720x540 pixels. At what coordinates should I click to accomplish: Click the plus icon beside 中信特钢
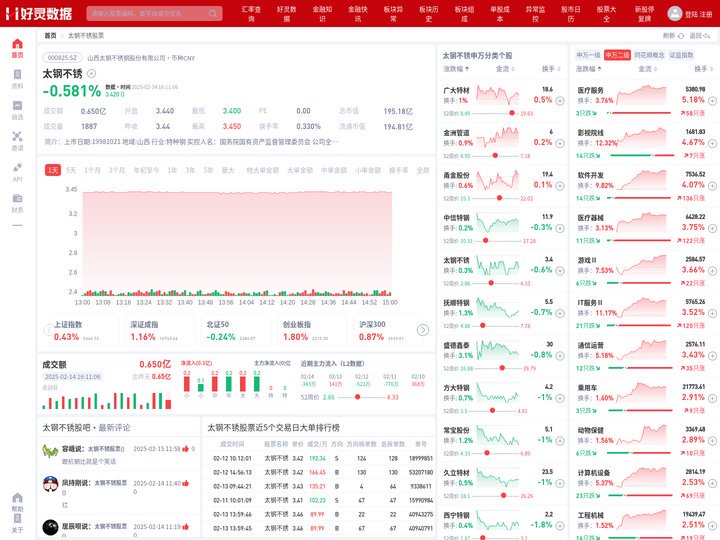560,228
